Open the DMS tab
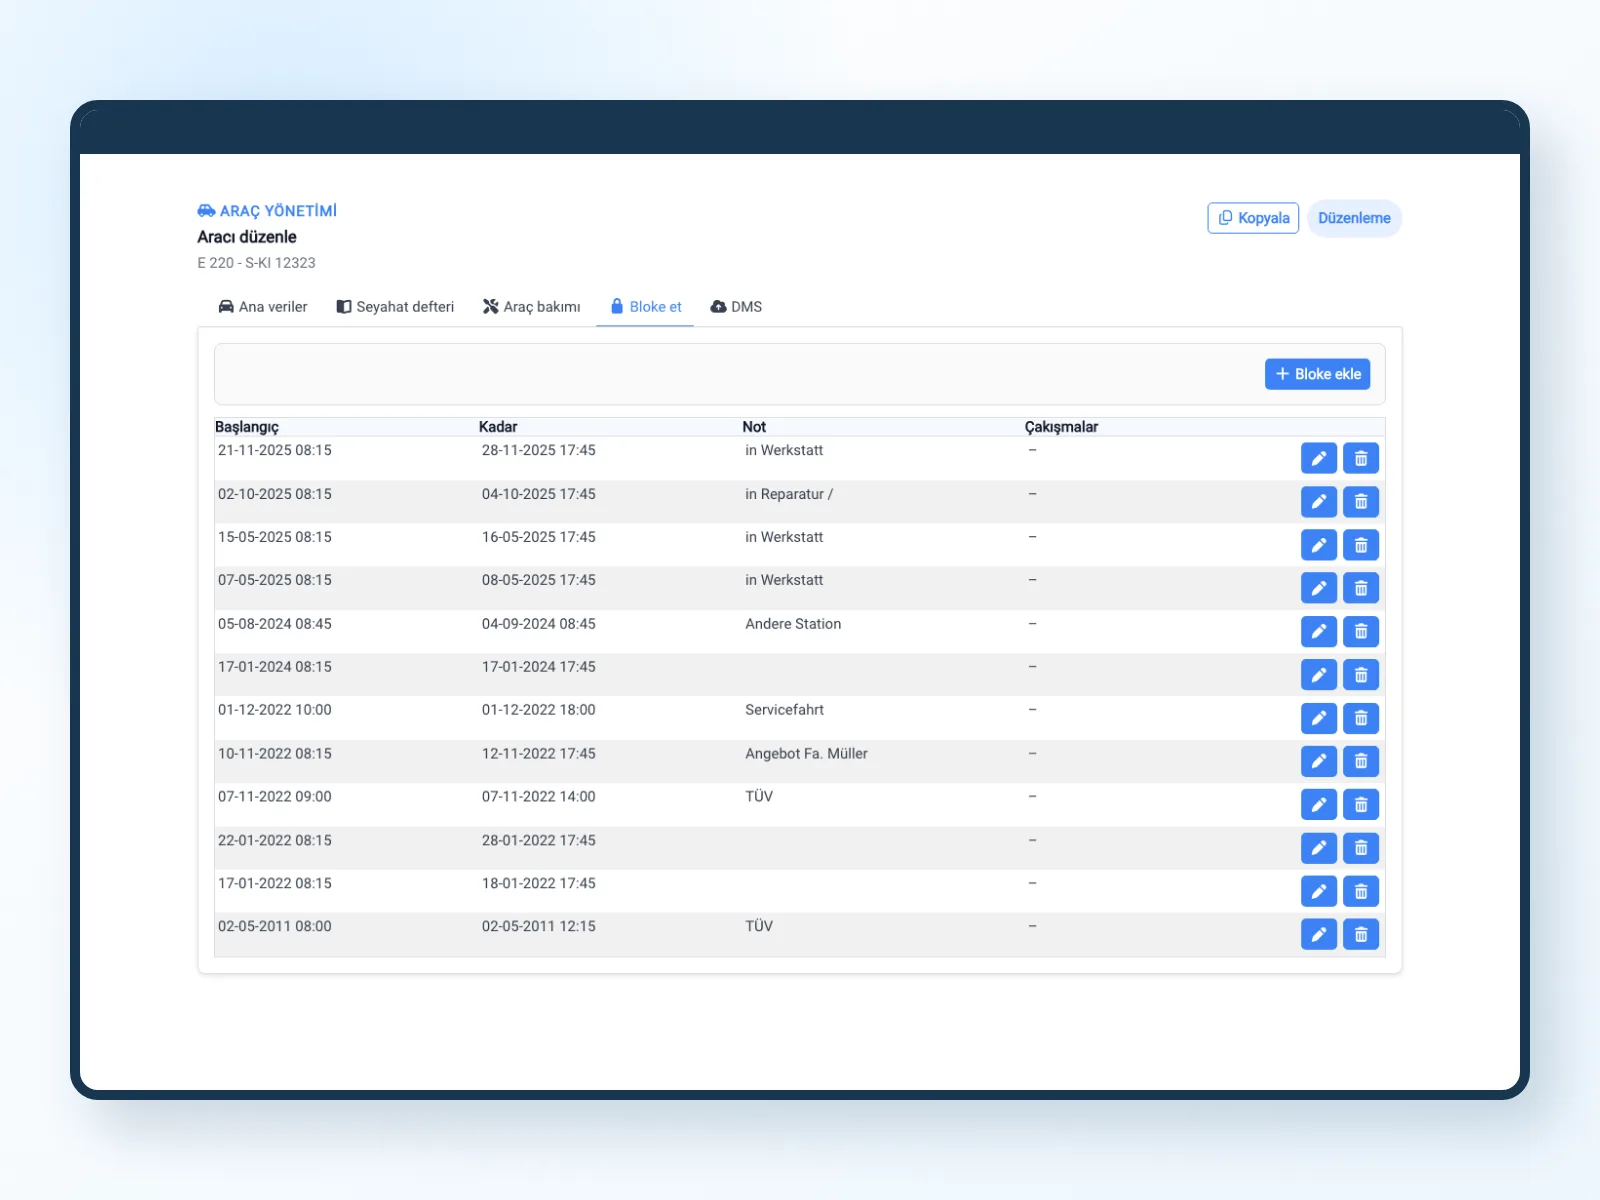The width and height of the screenshot is (1600, 1200). tap(736, 307)
